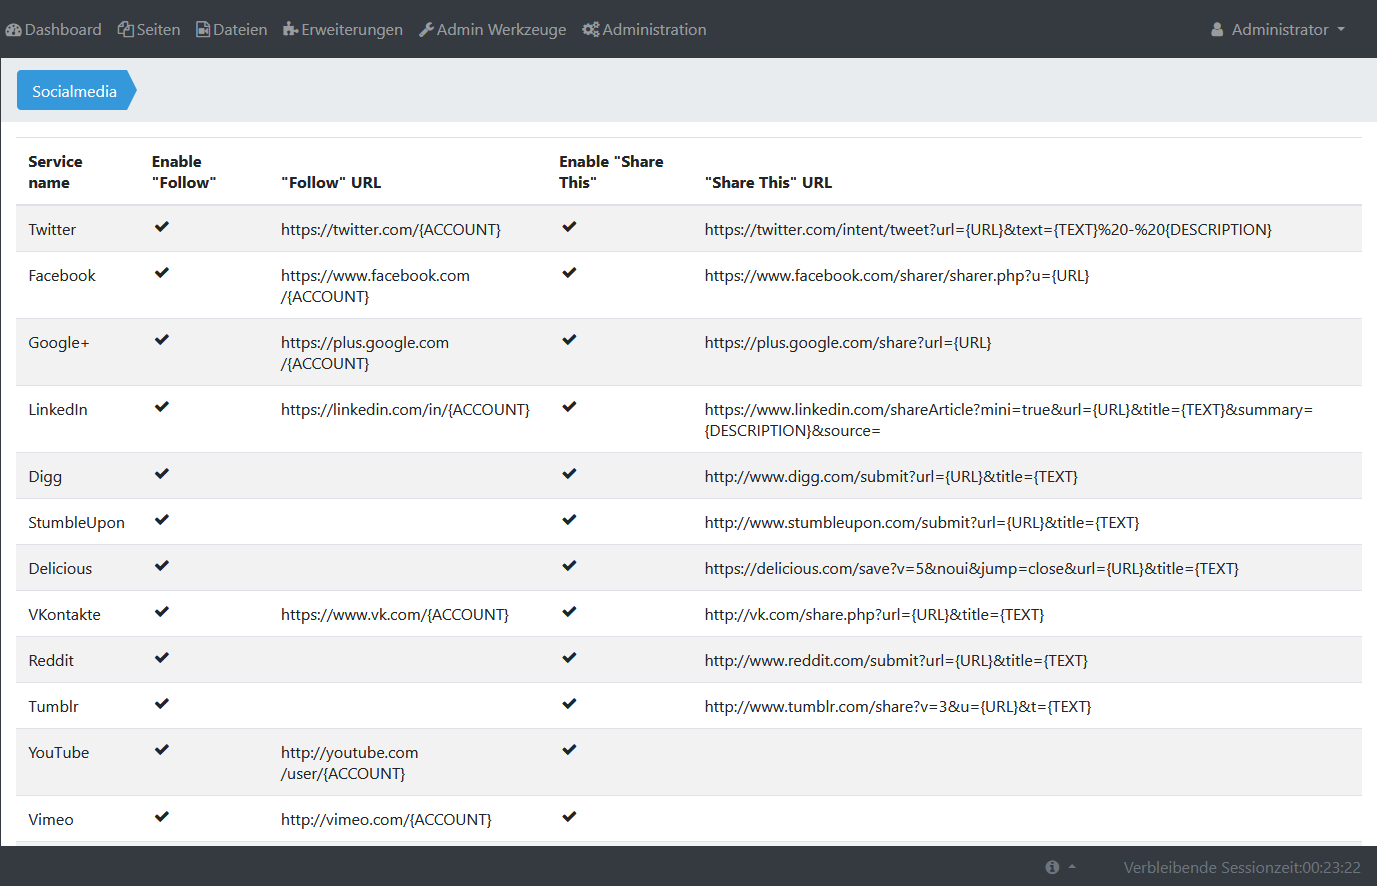
Task: Open the Dashboard menu item
Action: tap(54, 30)
